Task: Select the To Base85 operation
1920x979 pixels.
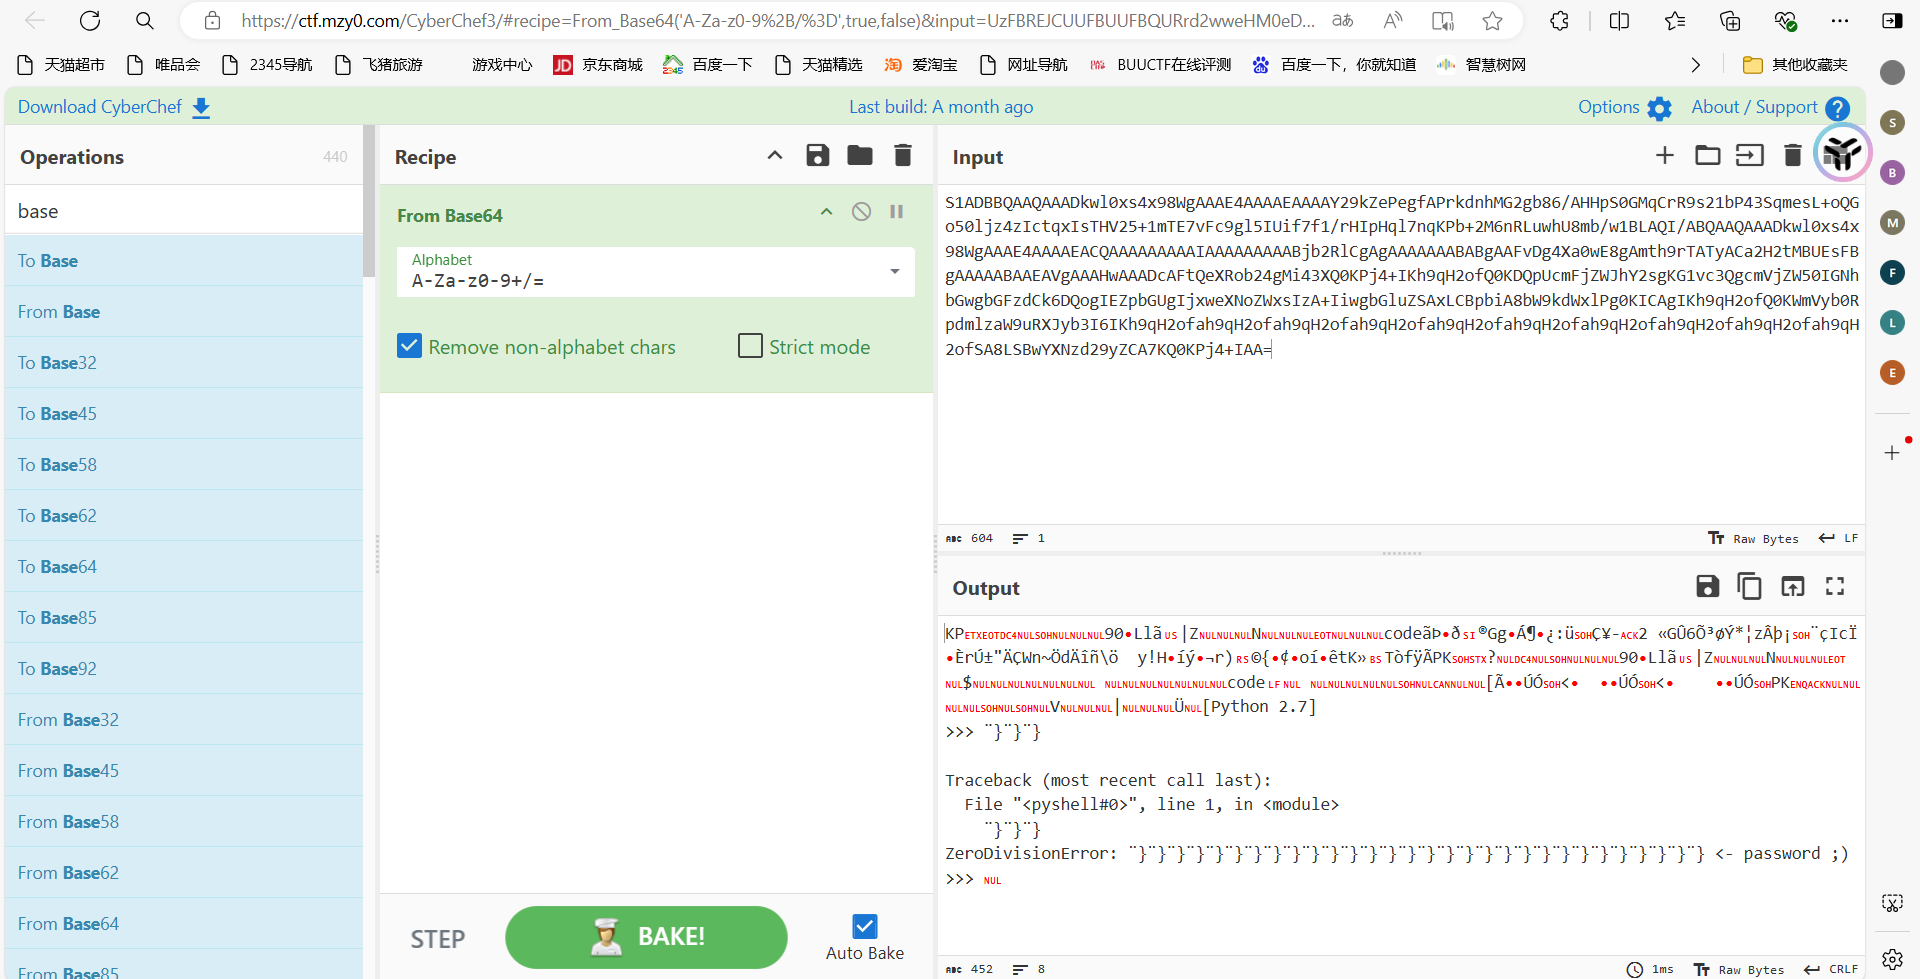Action: tap(184, 618)
